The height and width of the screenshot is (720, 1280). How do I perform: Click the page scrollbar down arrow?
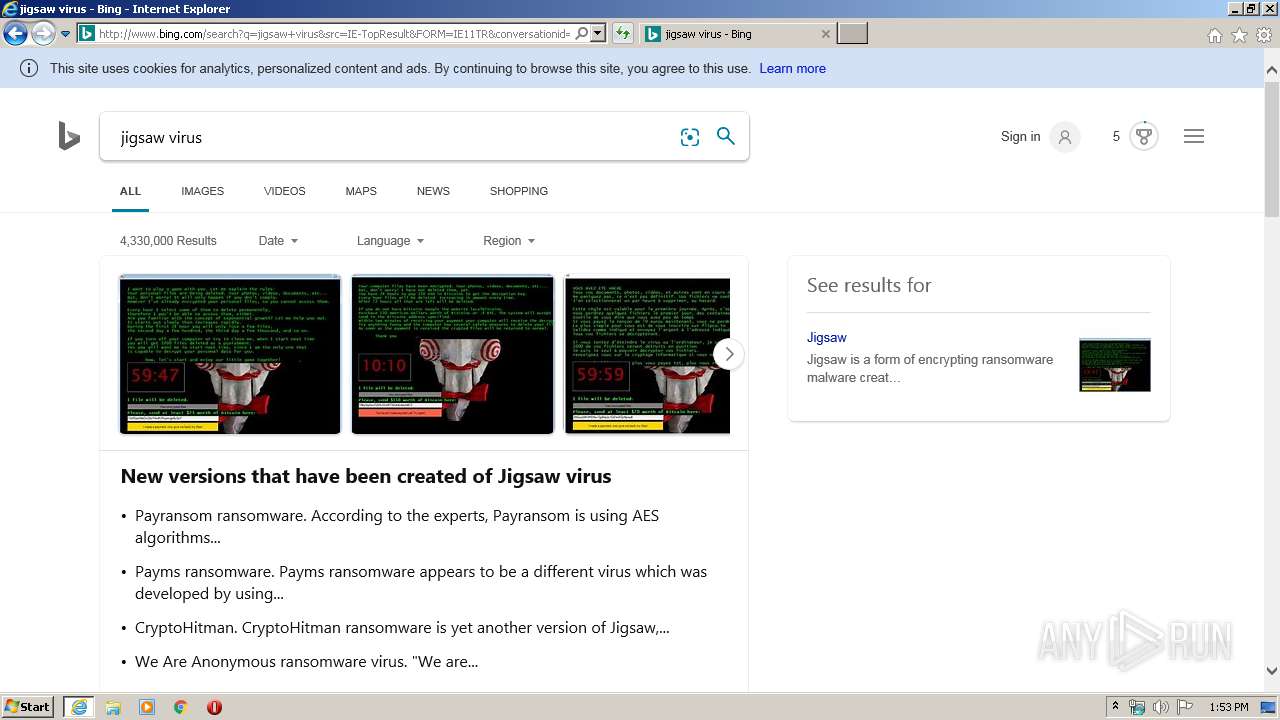tap(1272, 671)
